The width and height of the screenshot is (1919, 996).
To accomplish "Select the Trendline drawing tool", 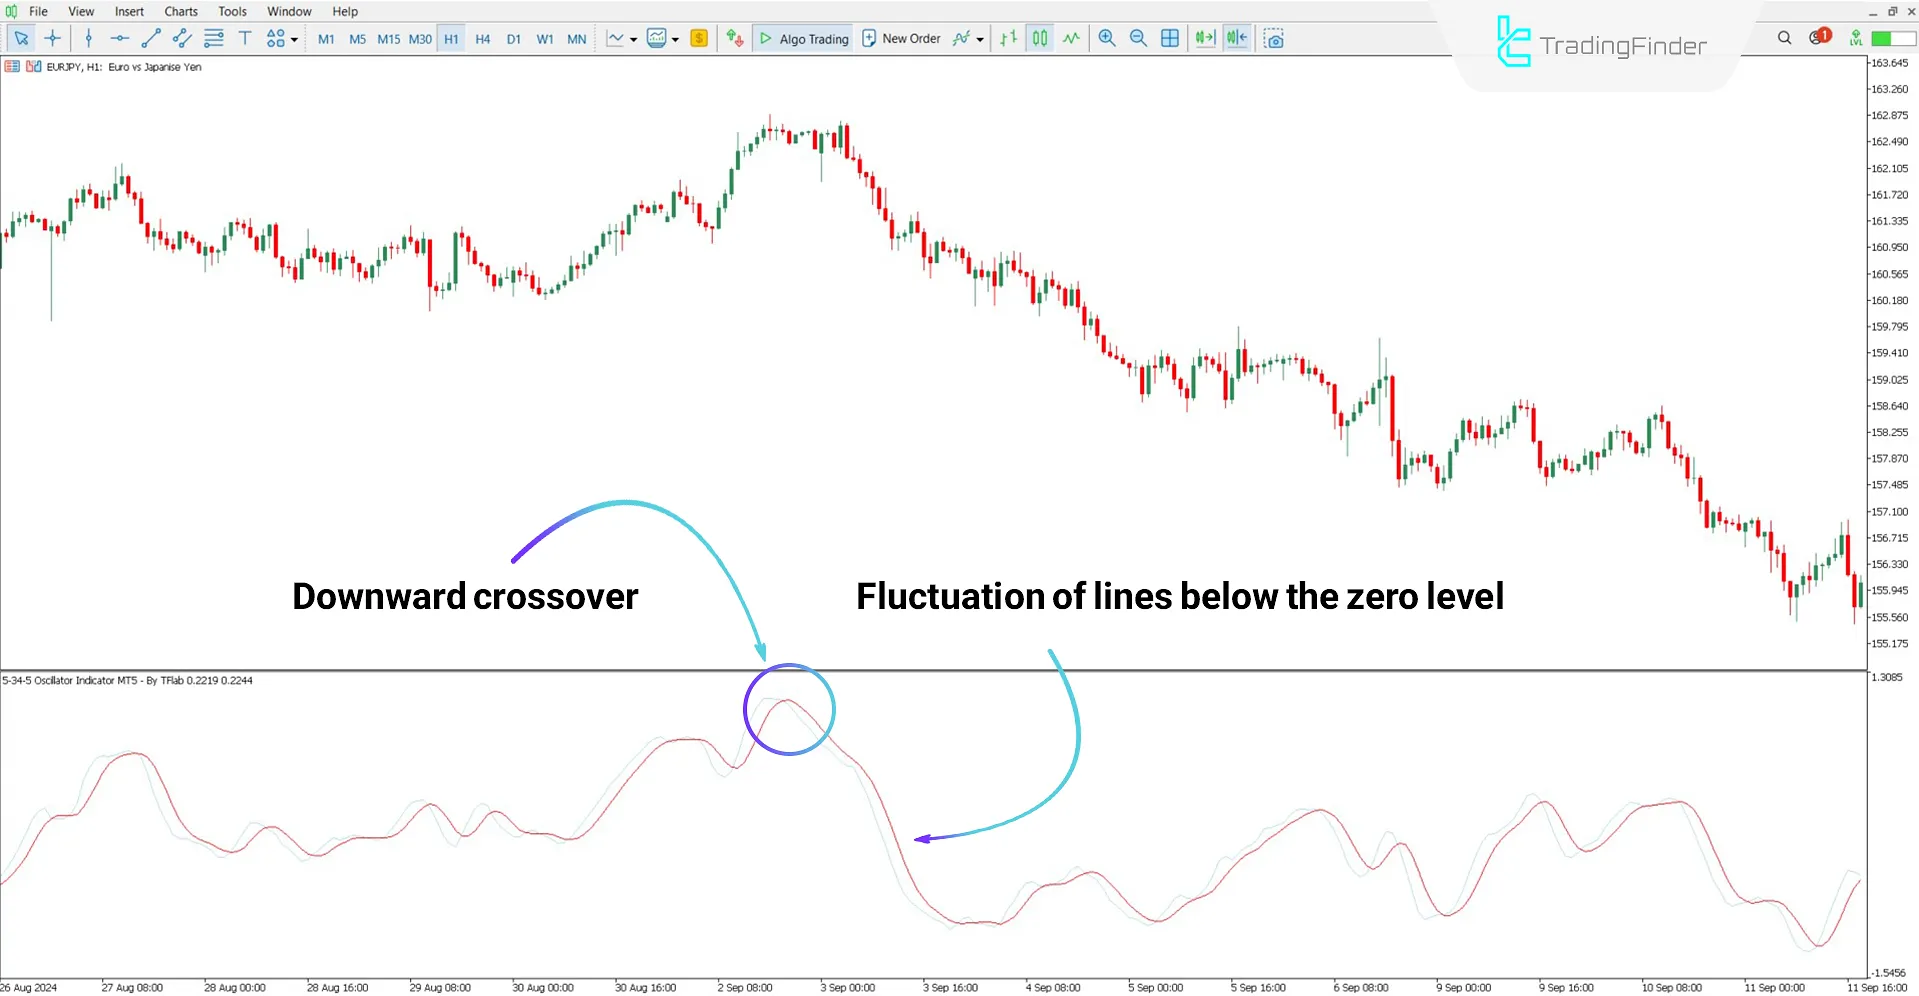I will [151, 38].
